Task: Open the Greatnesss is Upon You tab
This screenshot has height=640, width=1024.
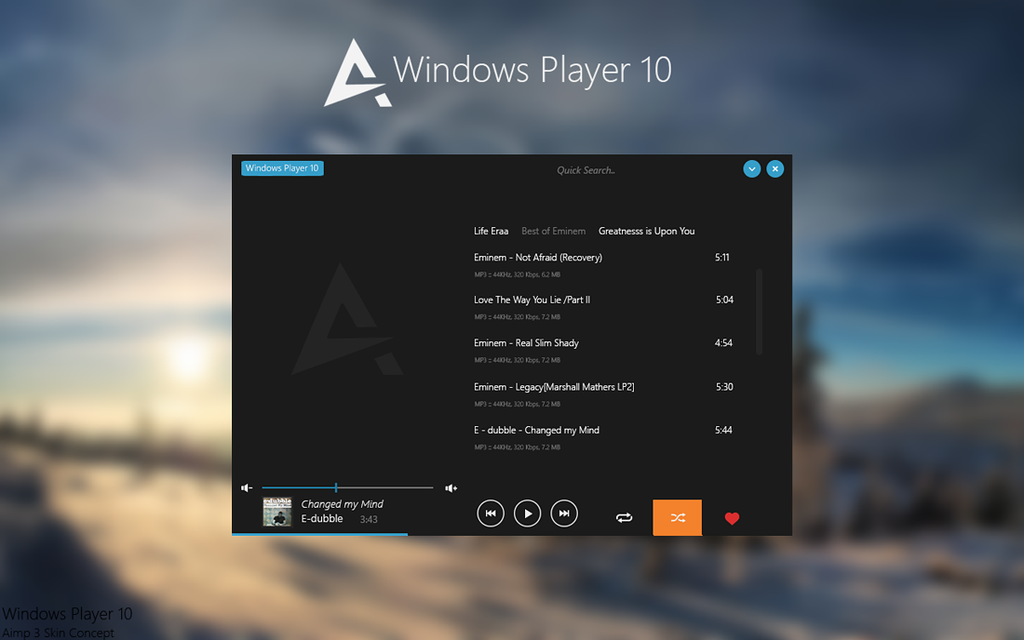Action: click(647, 231)
